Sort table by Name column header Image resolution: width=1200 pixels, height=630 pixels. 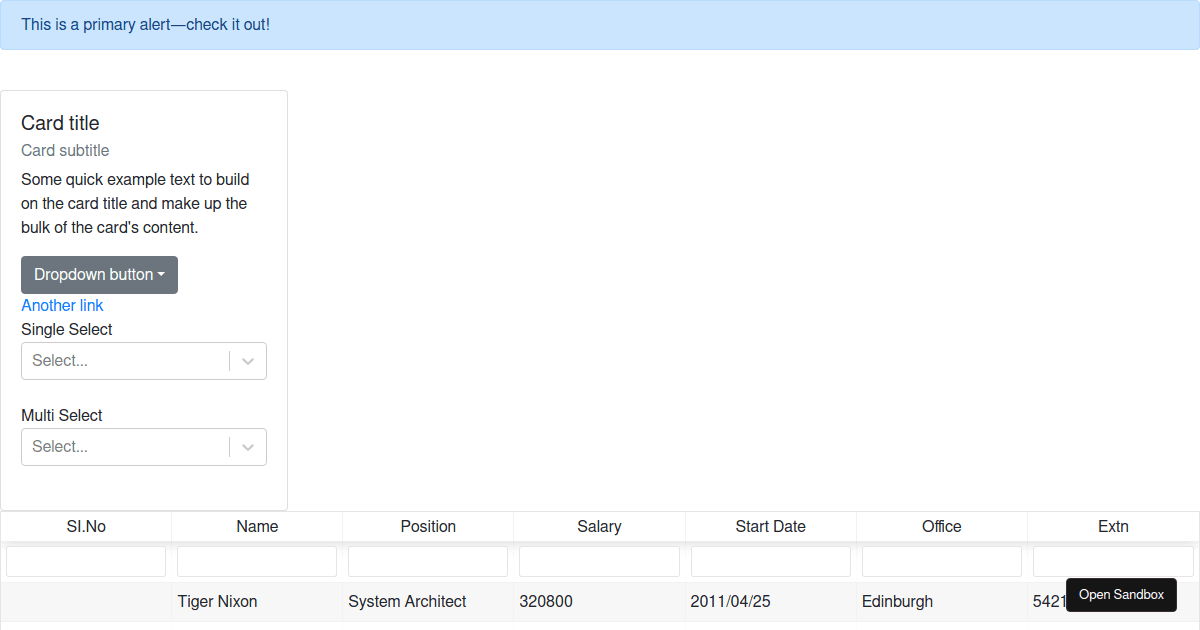[x=257, y=527]
